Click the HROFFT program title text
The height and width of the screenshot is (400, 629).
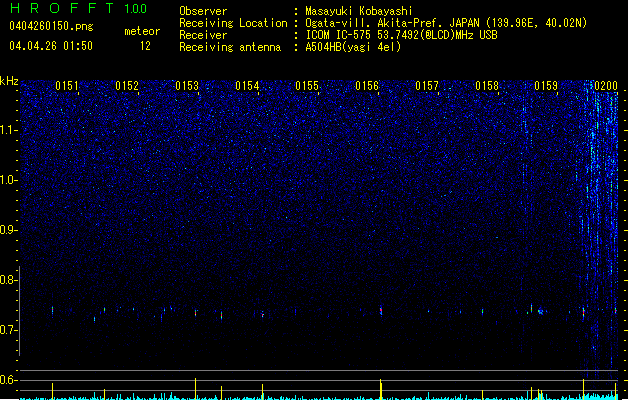(62, 8)
